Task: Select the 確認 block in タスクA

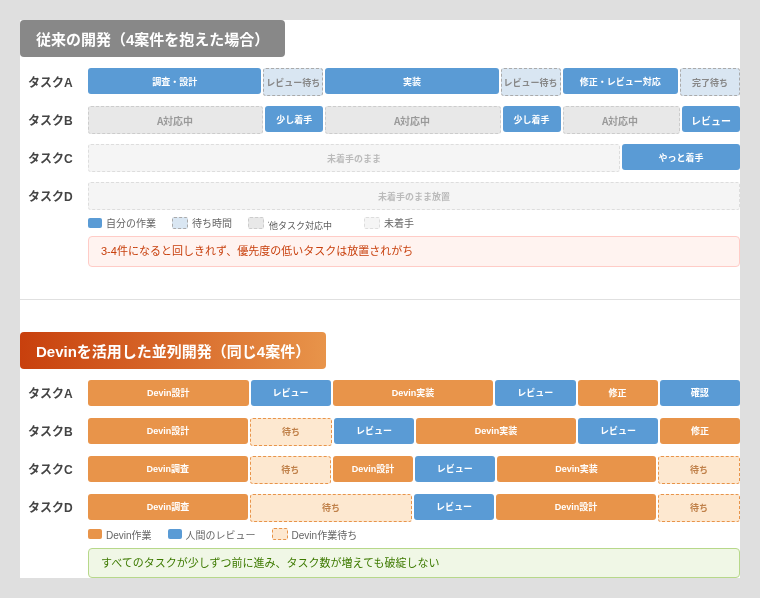Action: tap(700, 393)
